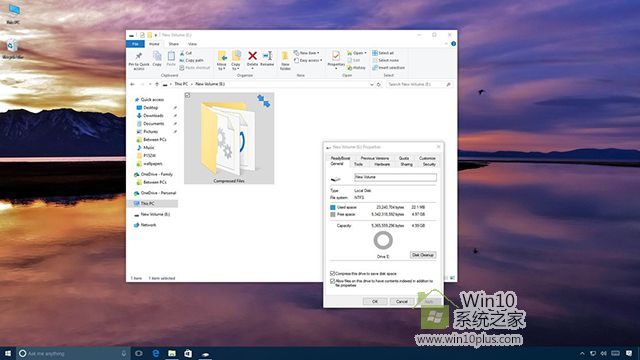
Task: Click the blue Help icon in Explorer
Action: pos(453,44)
